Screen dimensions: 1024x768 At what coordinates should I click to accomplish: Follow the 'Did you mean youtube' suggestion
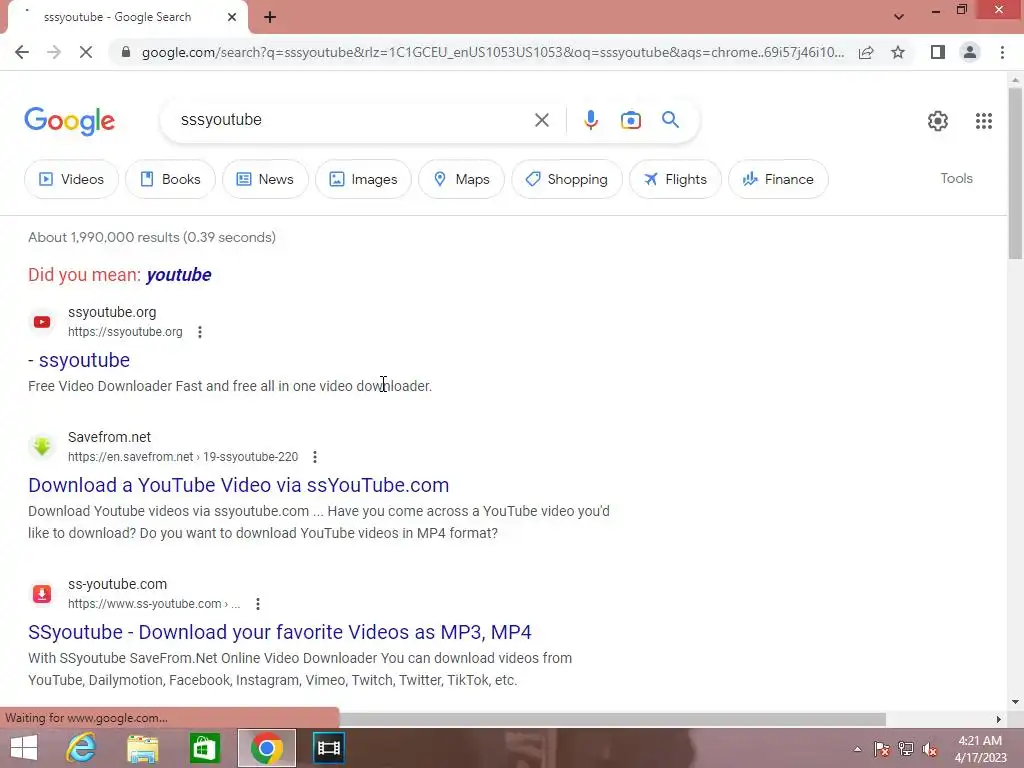pyautogui.click(x=178, y=275)
